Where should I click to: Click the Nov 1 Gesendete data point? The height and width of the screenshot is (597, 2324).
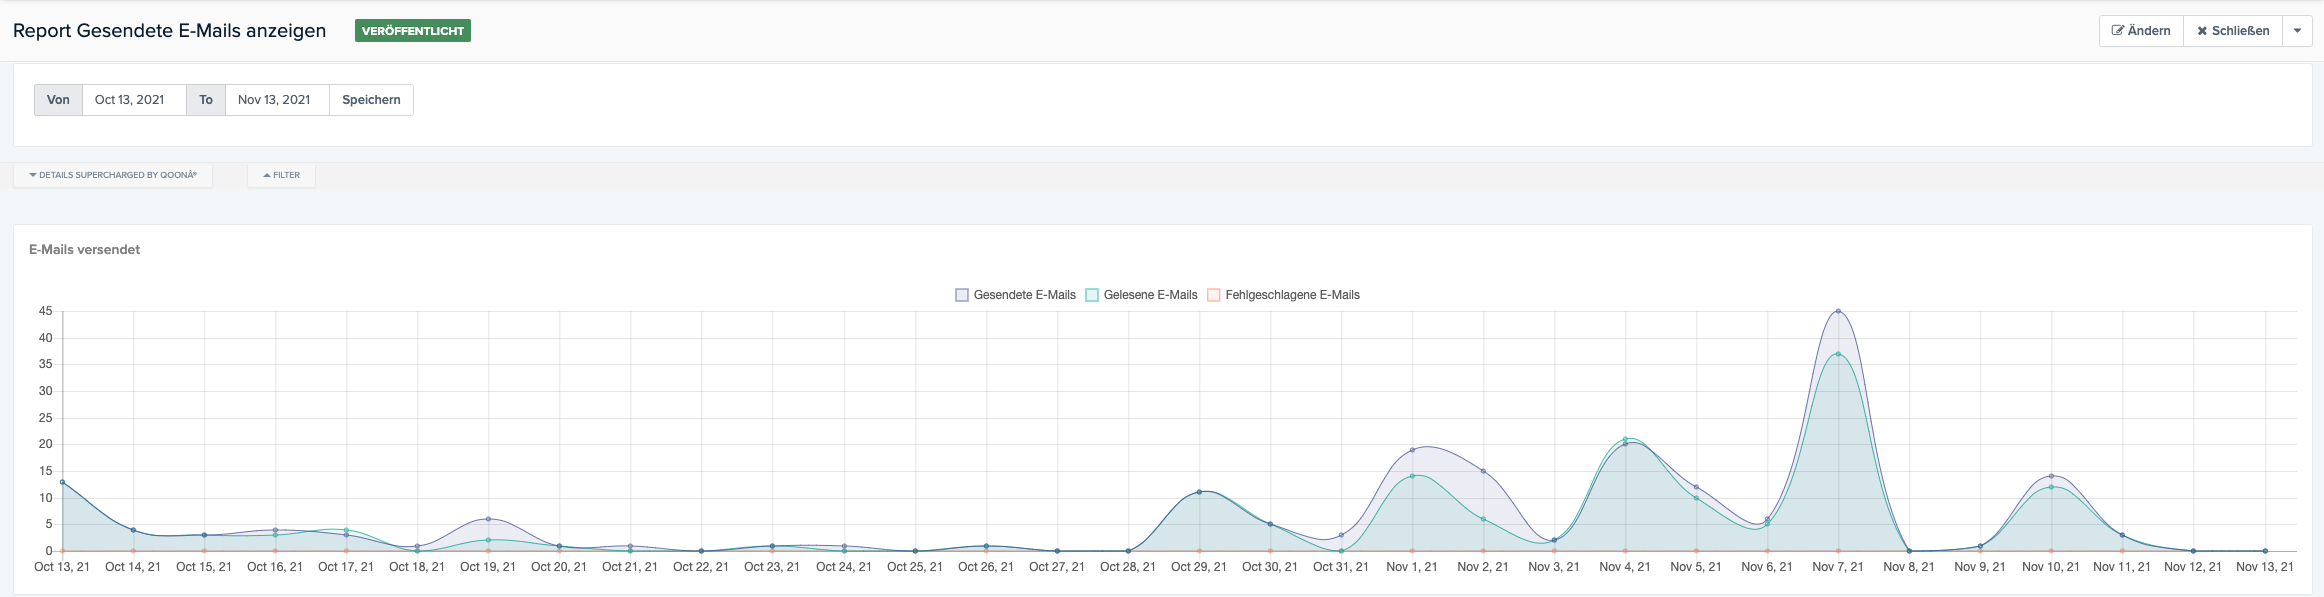point(1412,450)
